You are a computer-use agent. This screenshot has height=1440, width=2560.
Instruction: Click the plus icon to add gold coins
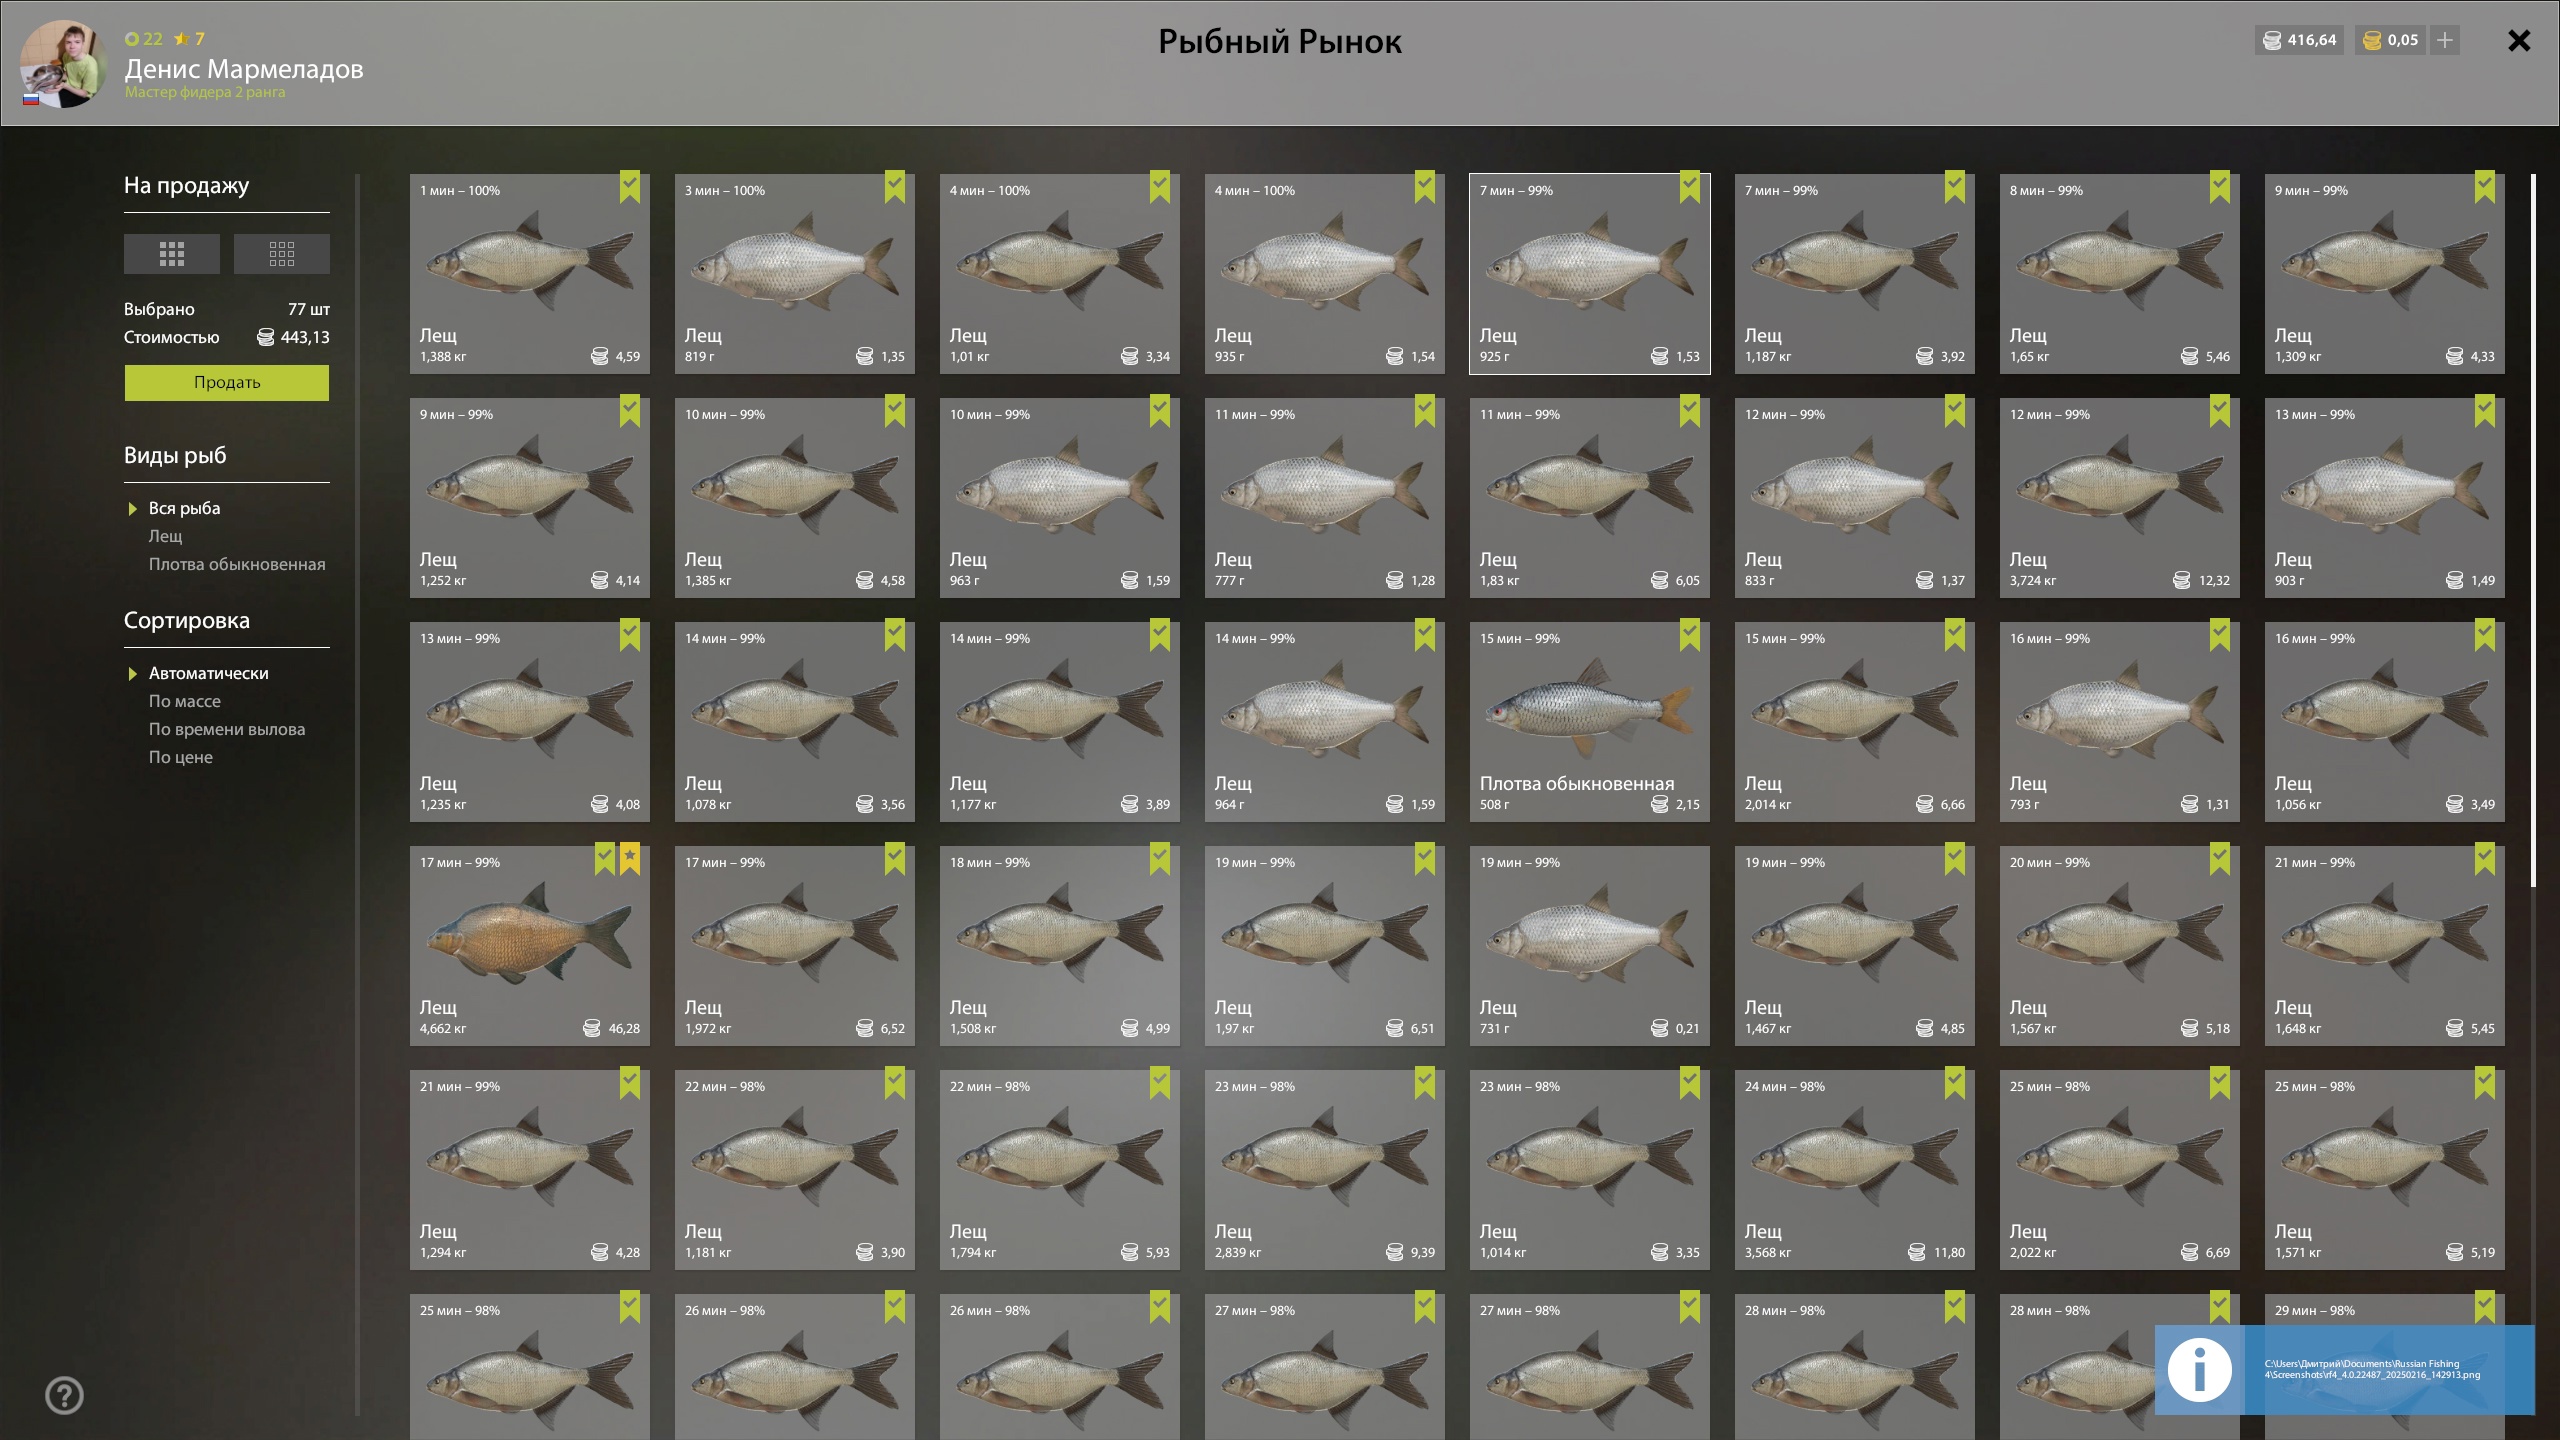[2445, 40]
